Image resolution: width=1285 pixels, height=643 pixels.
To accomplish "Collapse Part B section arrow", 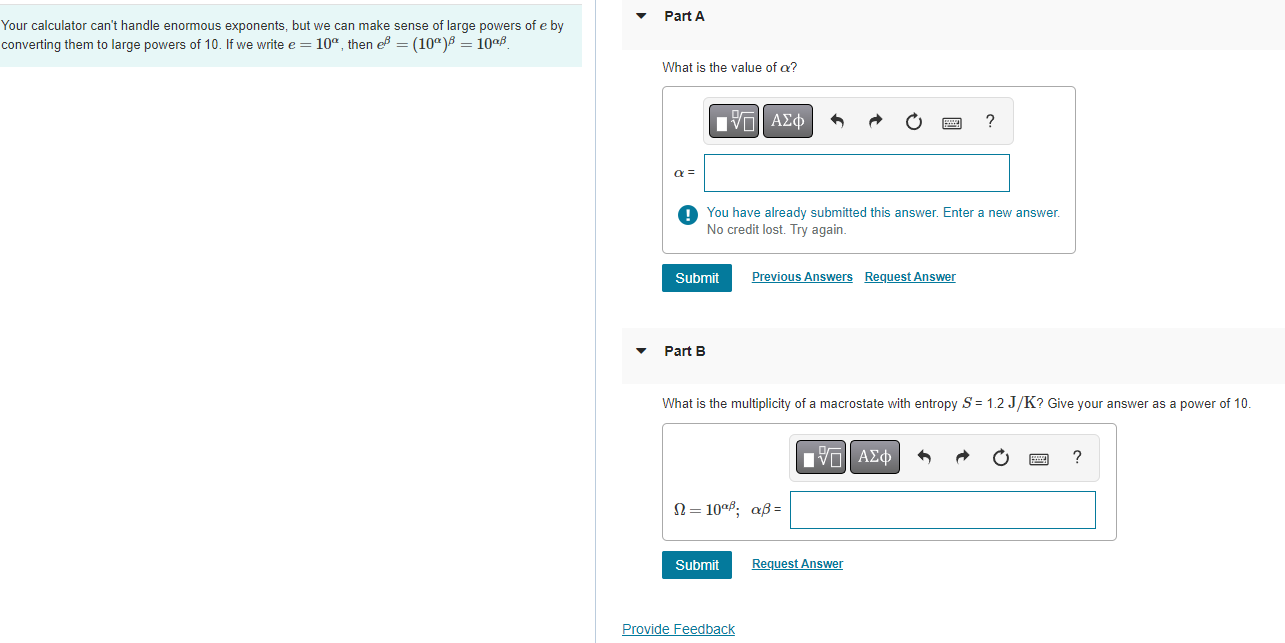I will point(641,351).
